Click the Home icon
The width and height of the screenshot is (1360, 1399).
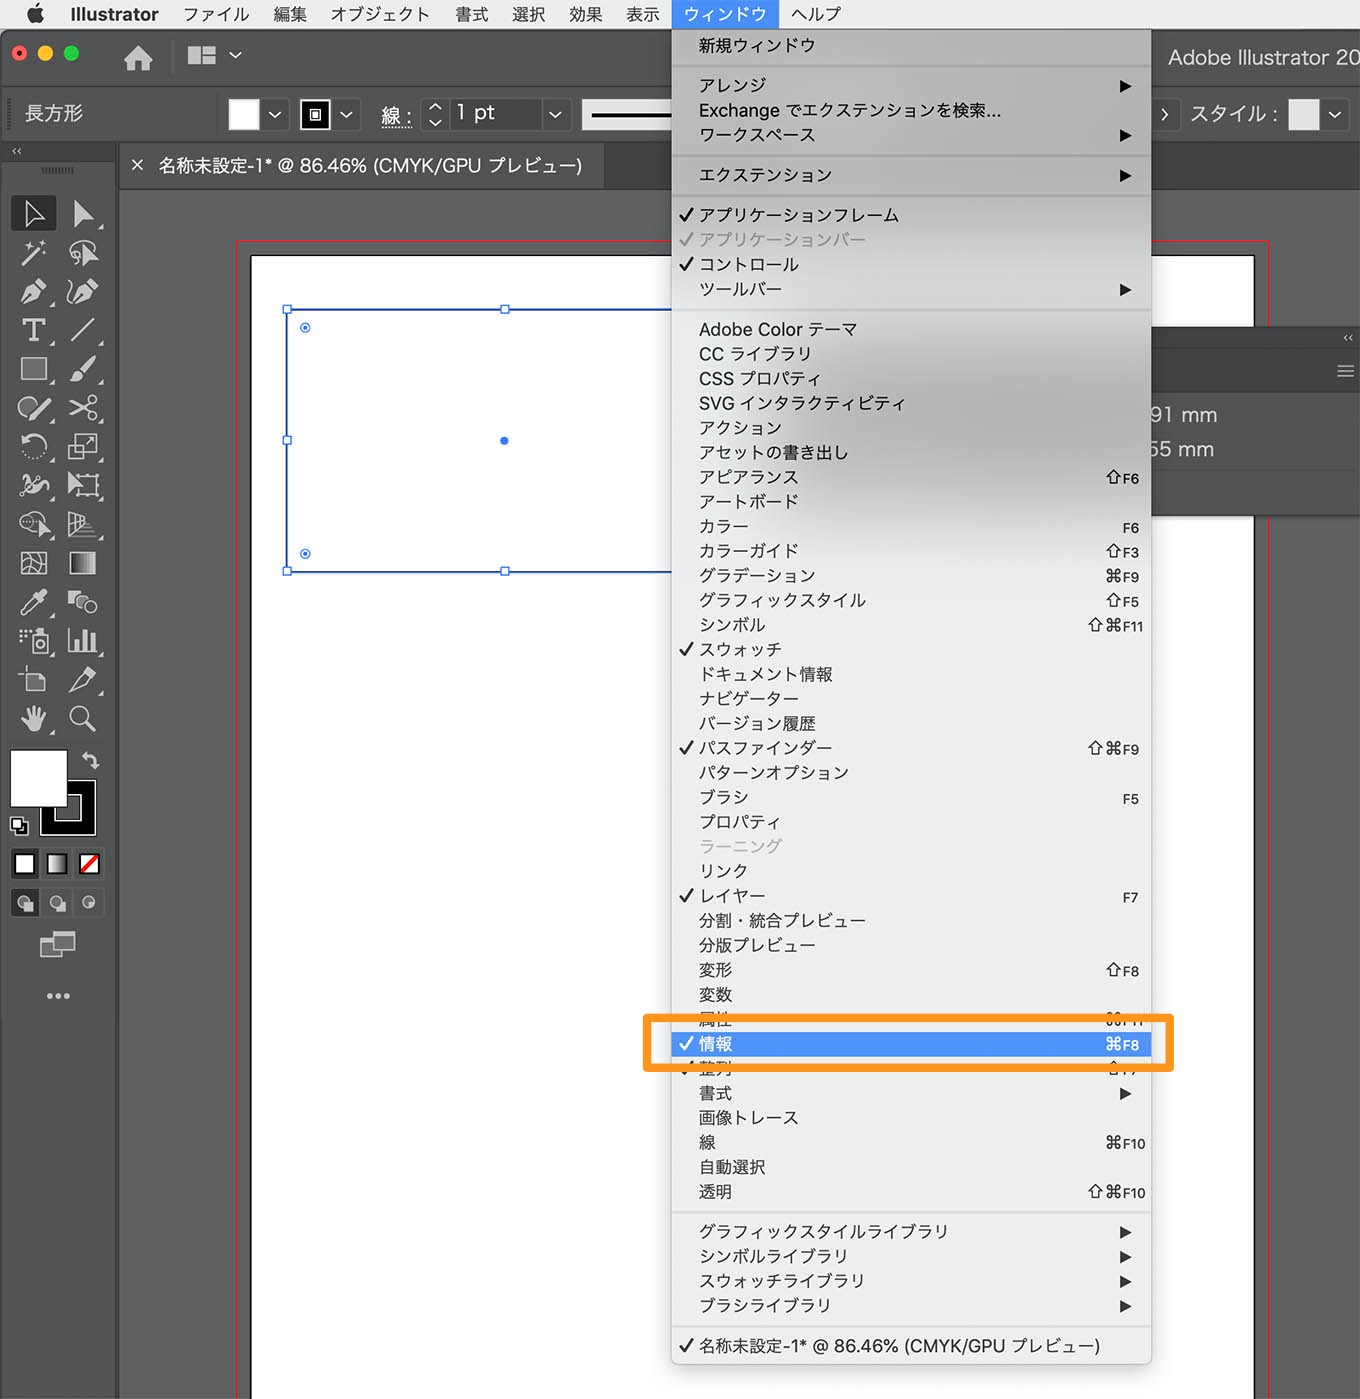coord(138,58)
